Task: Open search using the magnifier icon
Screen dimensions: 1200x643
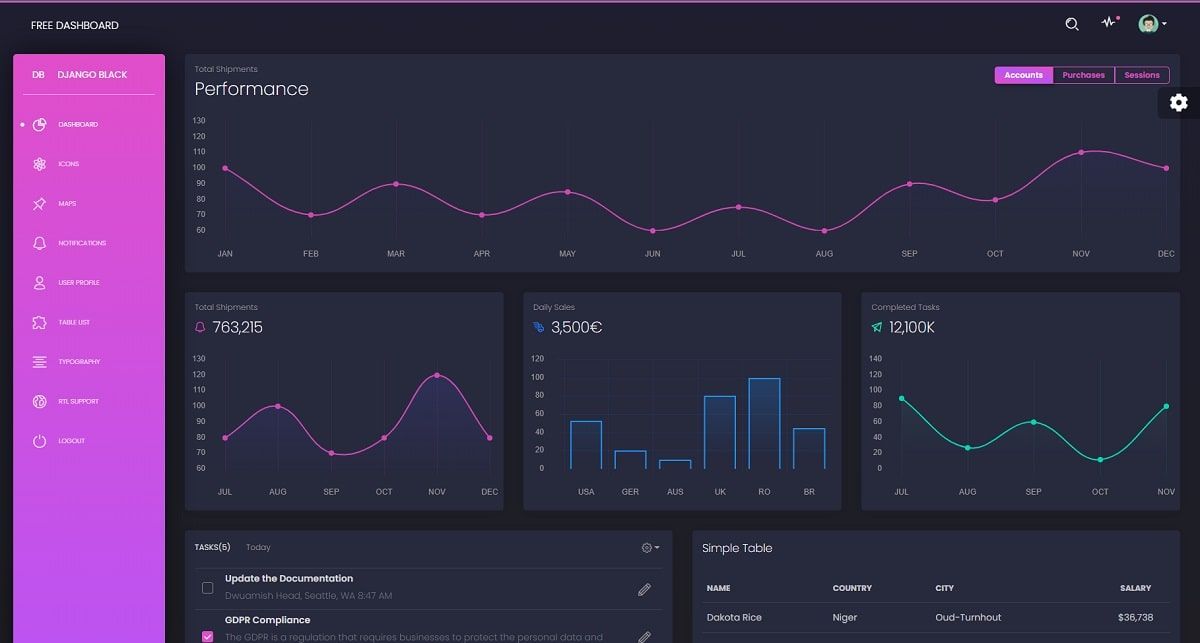Action: (1071, 23)
